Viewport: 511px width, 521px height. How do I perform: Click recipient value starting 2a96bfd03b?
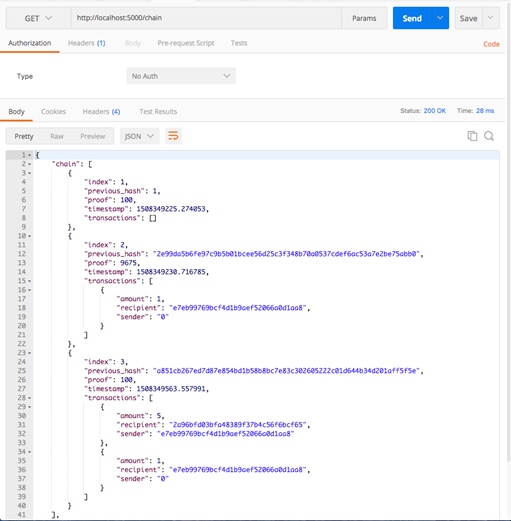(x=238, y=425)
